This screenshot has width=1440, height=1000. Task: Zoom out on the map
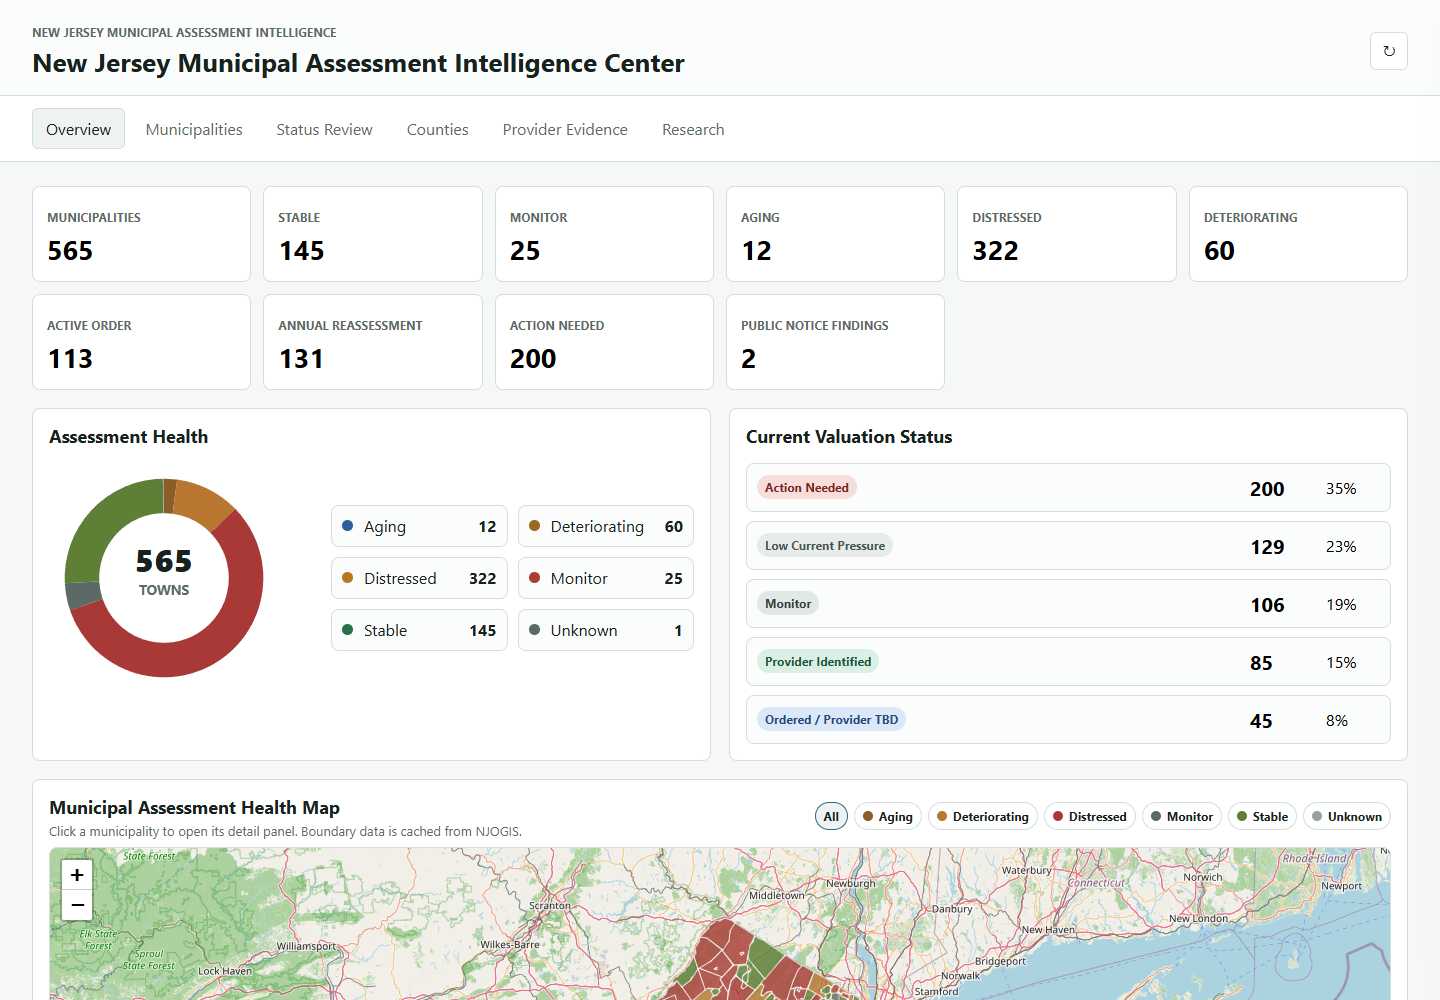click(x=77, y=905)
